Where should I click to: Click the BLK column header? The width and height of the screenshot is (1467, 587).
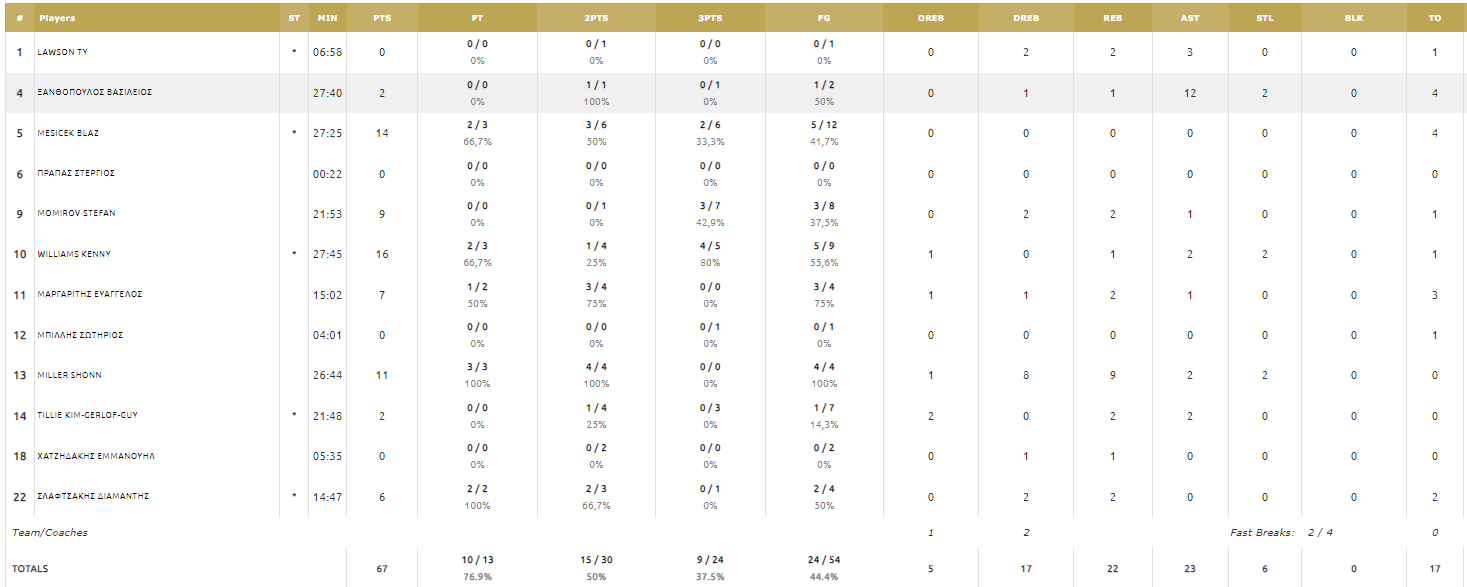[1354, 18]
